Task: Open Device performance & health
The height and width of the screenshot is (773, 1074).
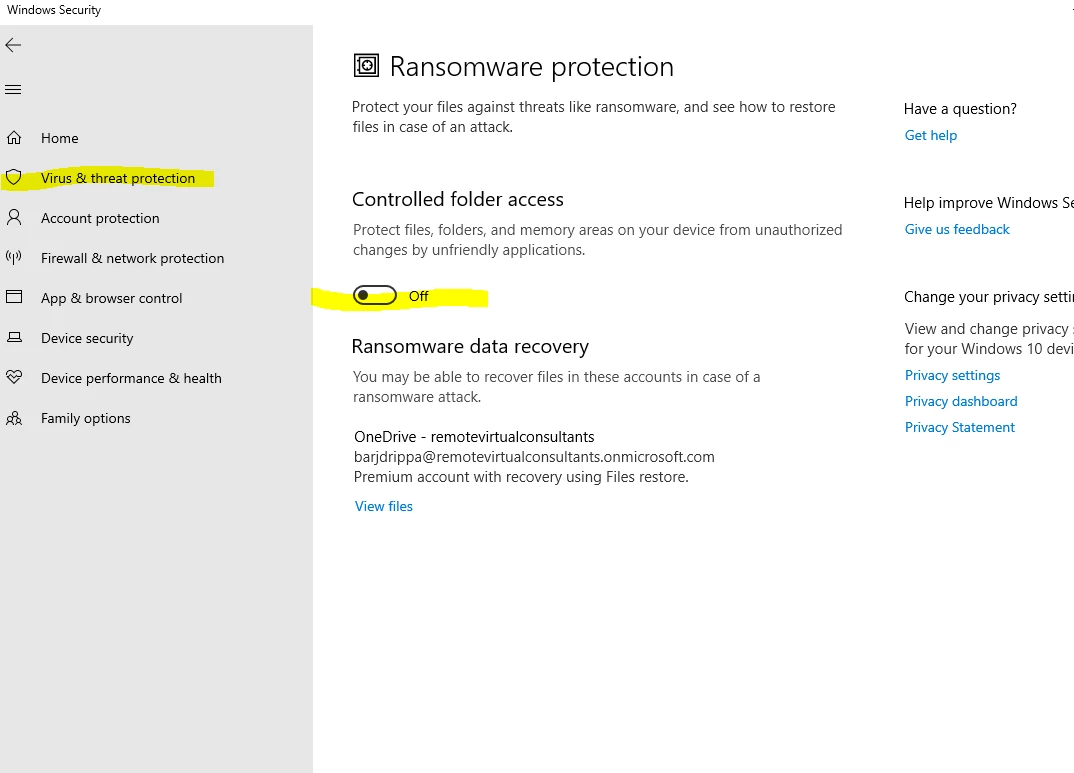Action: pyautogui.click(x=132, y=378)
